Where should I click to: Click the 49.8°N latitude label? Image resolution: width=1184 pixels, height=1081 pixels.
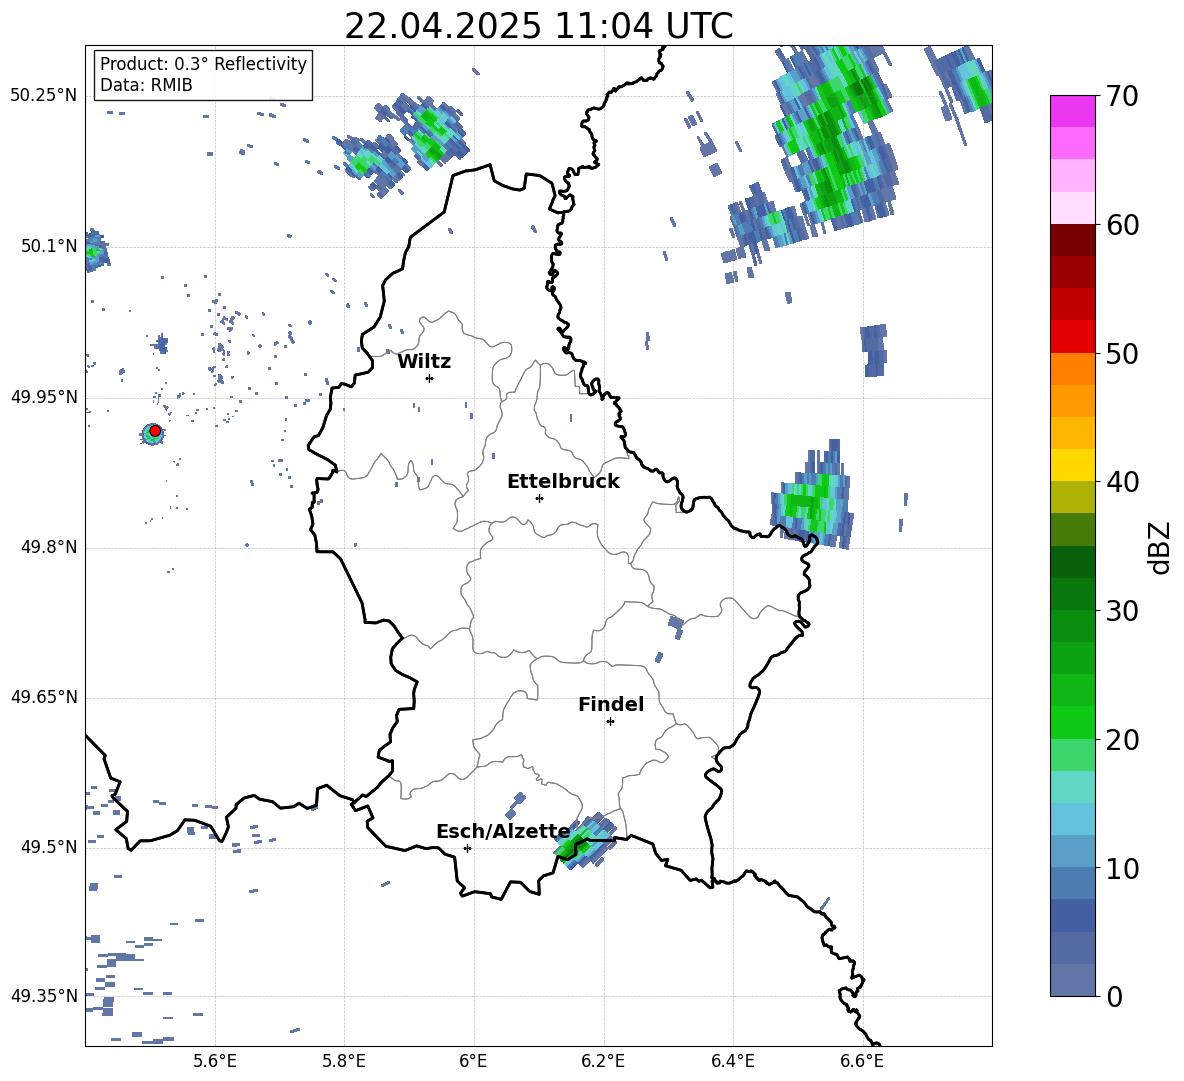[x=48, y=547]
